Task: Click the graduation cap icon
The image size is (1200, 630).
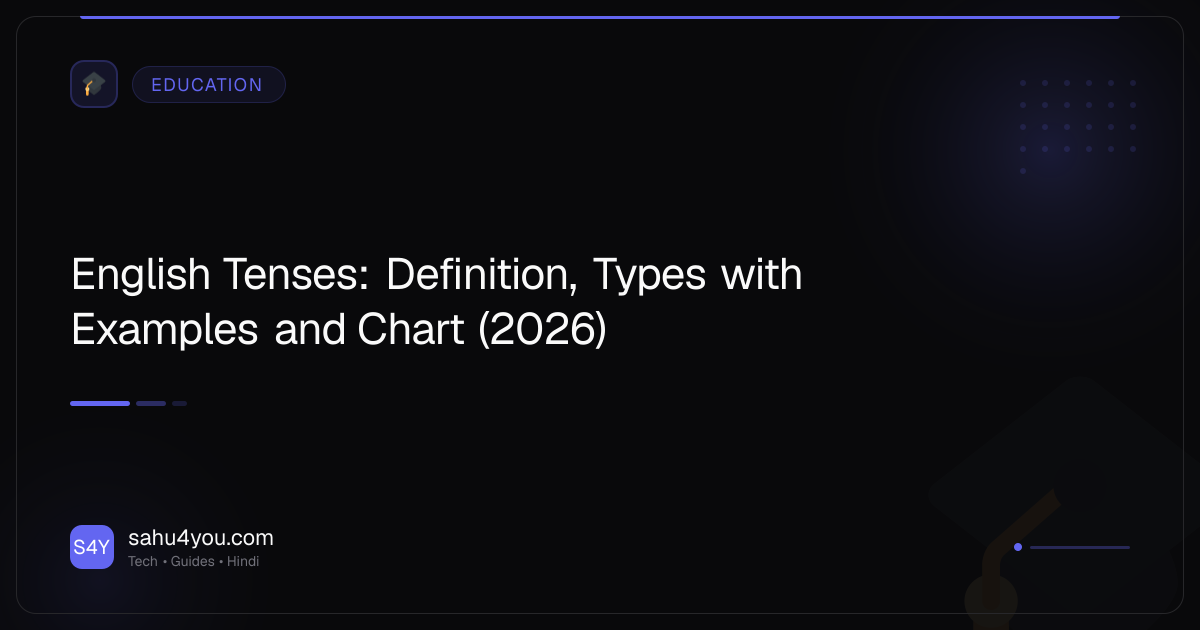Action: (x=94, y=84)
